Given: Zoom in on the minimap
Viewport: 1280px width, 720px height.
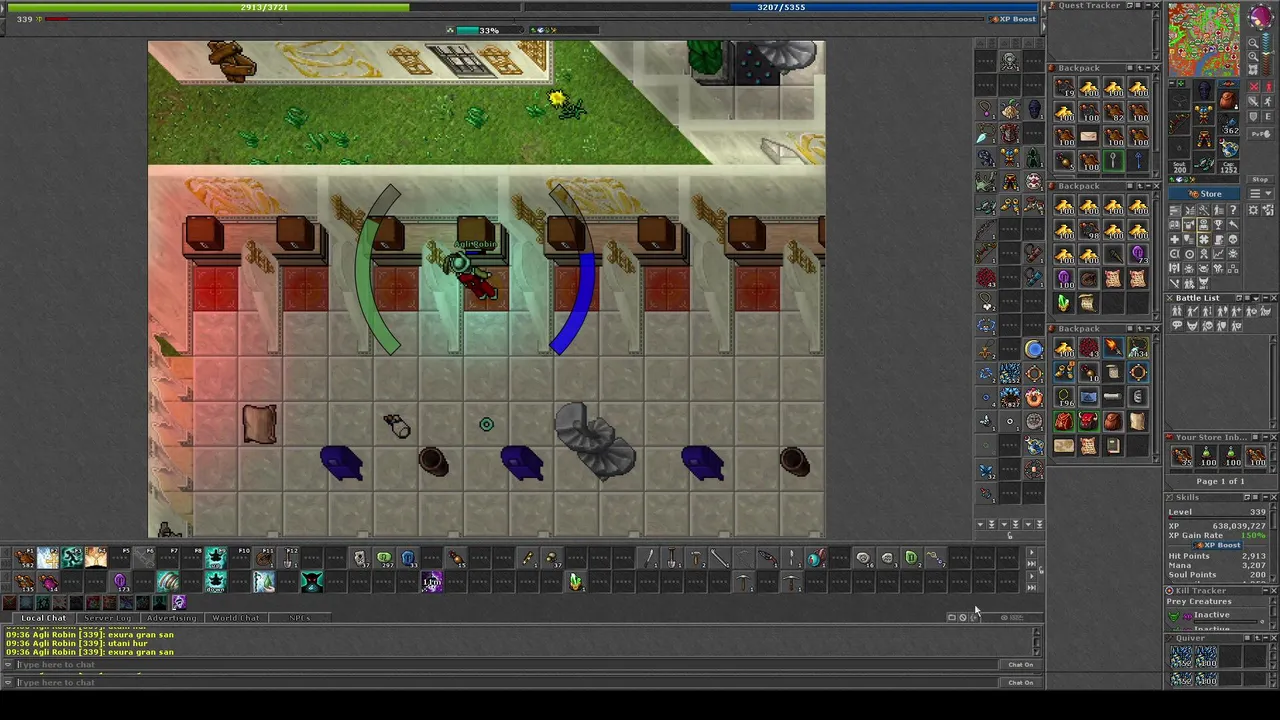Looking at the screenshot, I should tap(1253, 56).
